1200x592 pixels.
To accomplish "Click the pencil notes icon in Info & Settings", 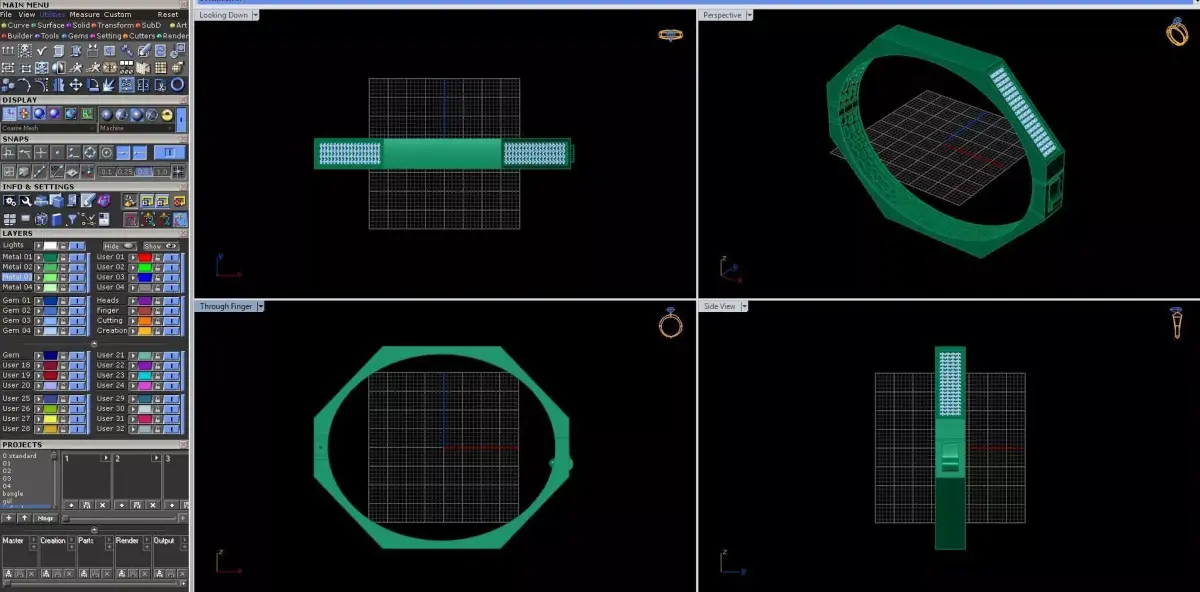I will coord(88,200).
